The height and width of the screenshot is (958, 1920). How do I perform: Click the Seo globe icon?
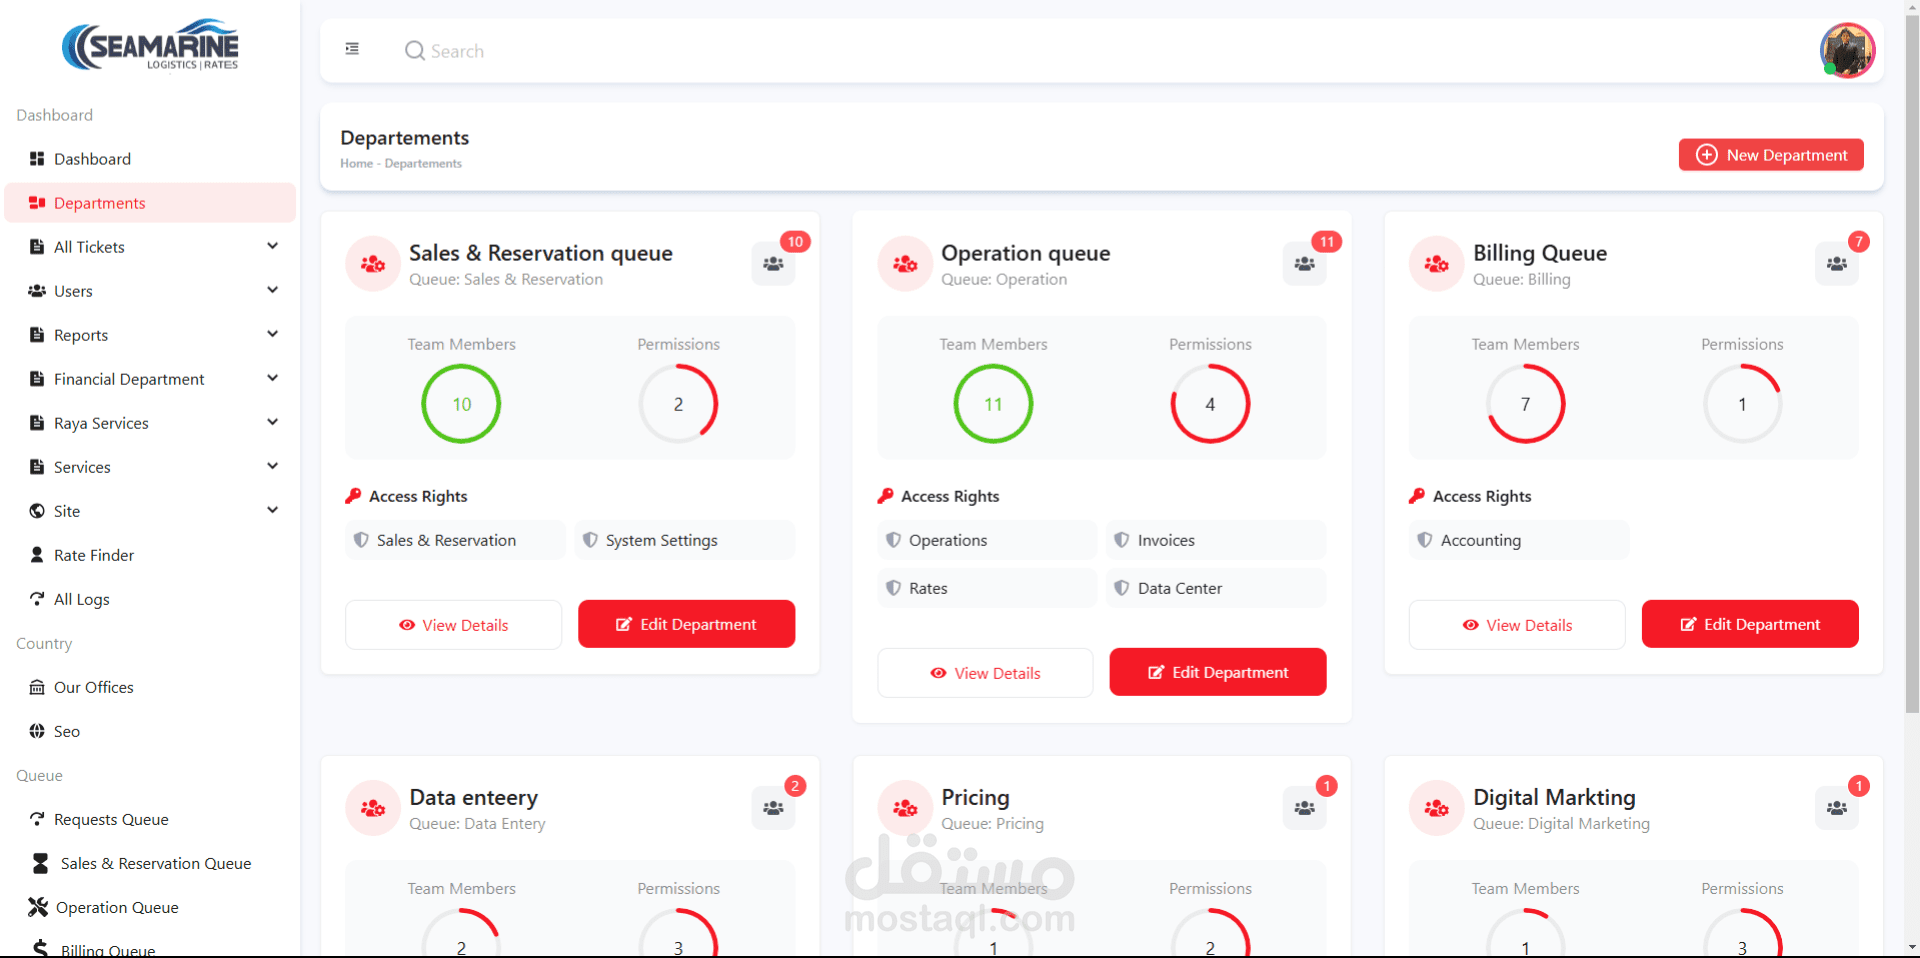pyautogui.click(x=37, y=731)
